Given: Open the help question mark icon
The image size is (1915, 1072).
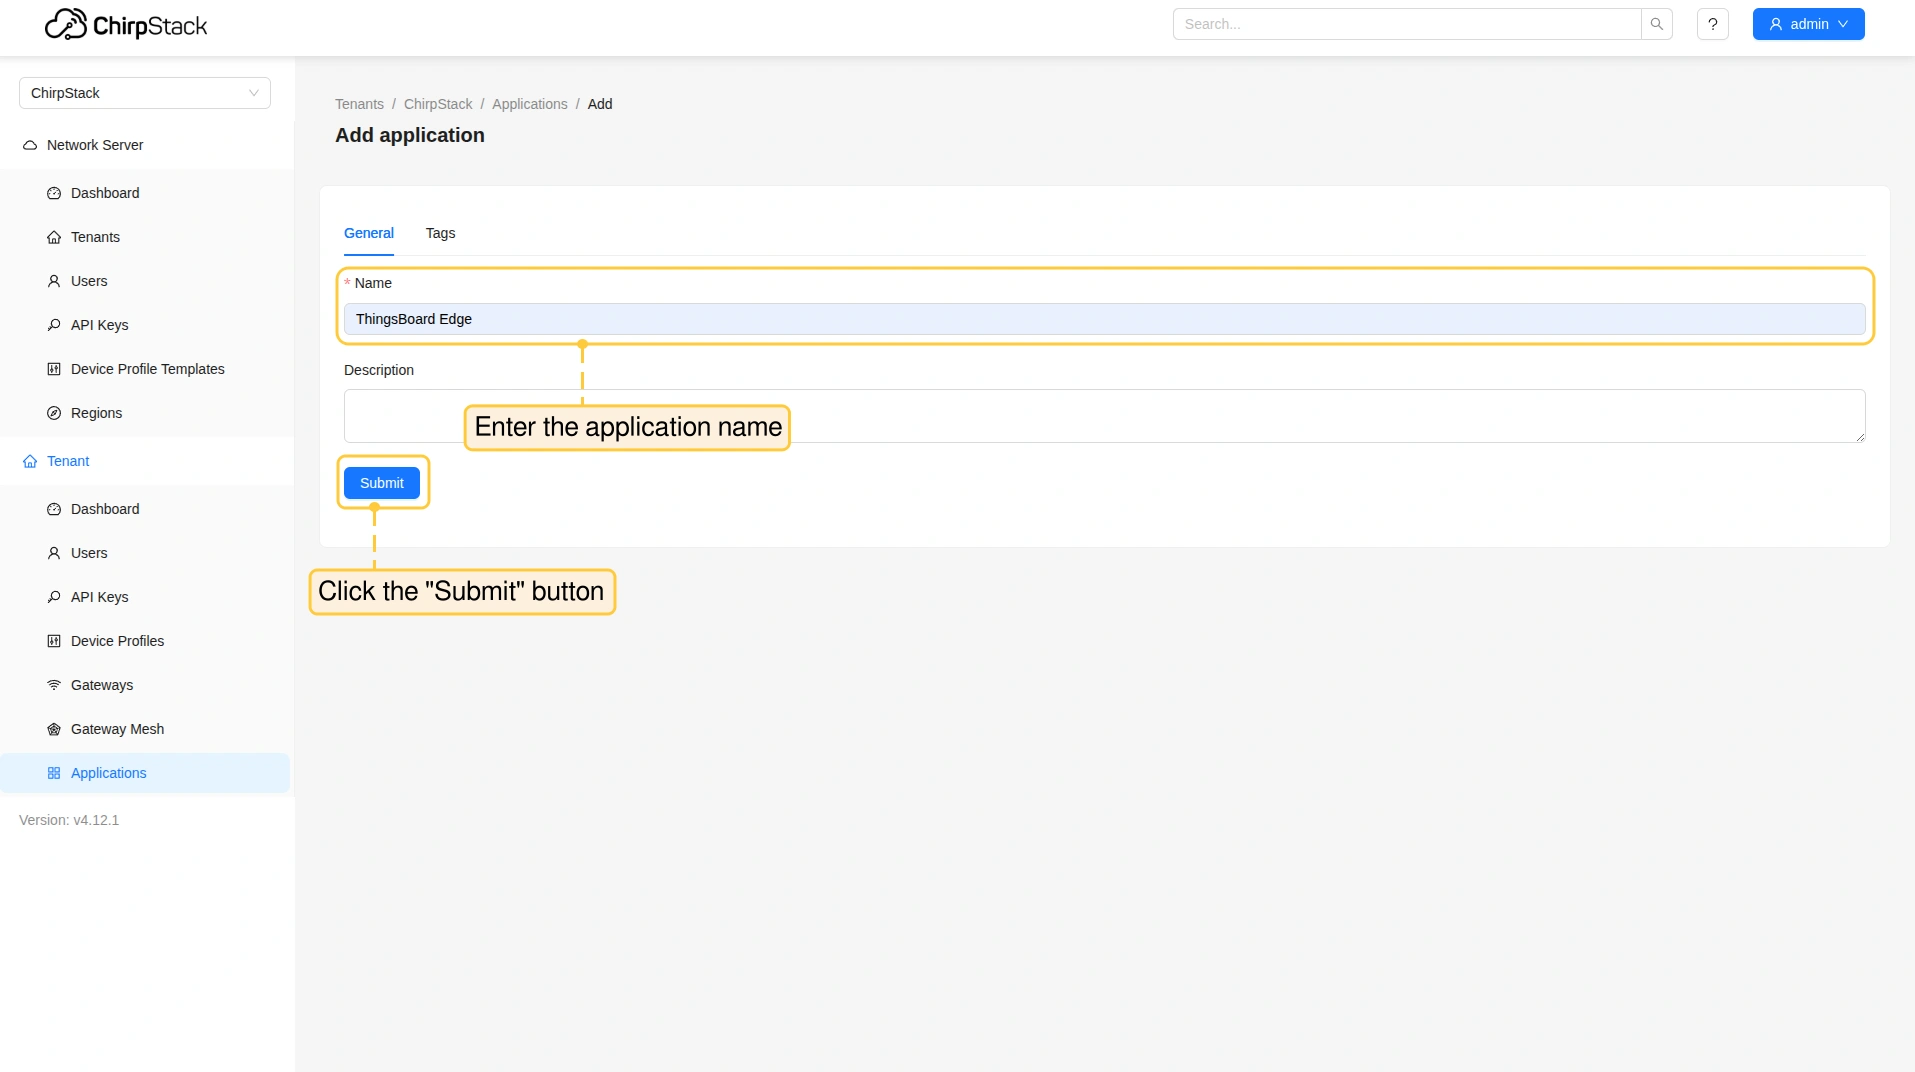Looking at the screenshot, I should [1712, 24].
